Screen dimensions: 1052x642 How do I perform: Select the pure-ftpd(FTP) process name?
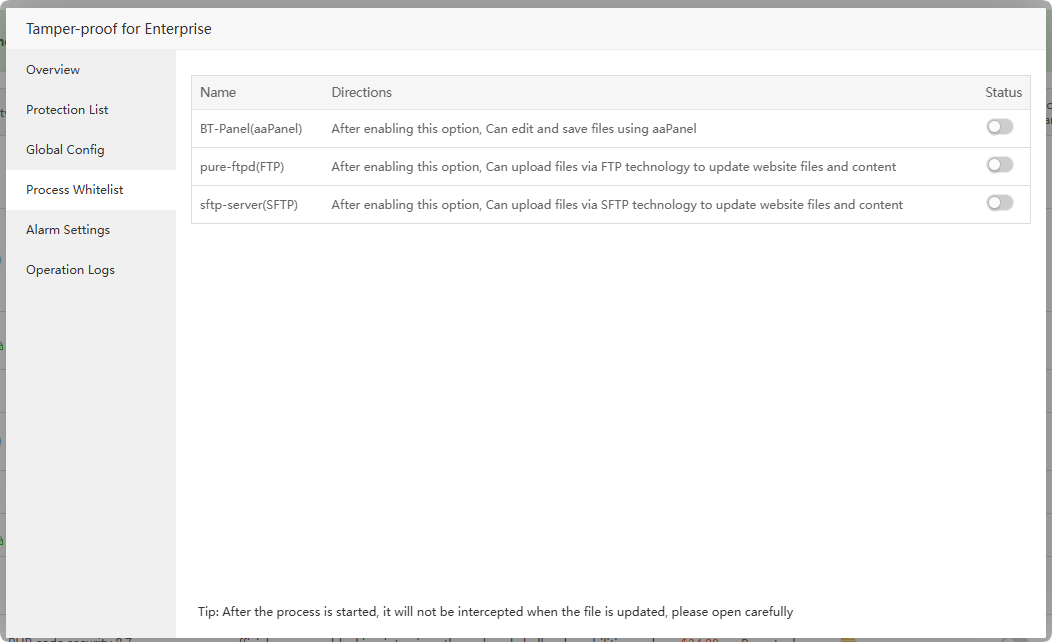point(242,167)
